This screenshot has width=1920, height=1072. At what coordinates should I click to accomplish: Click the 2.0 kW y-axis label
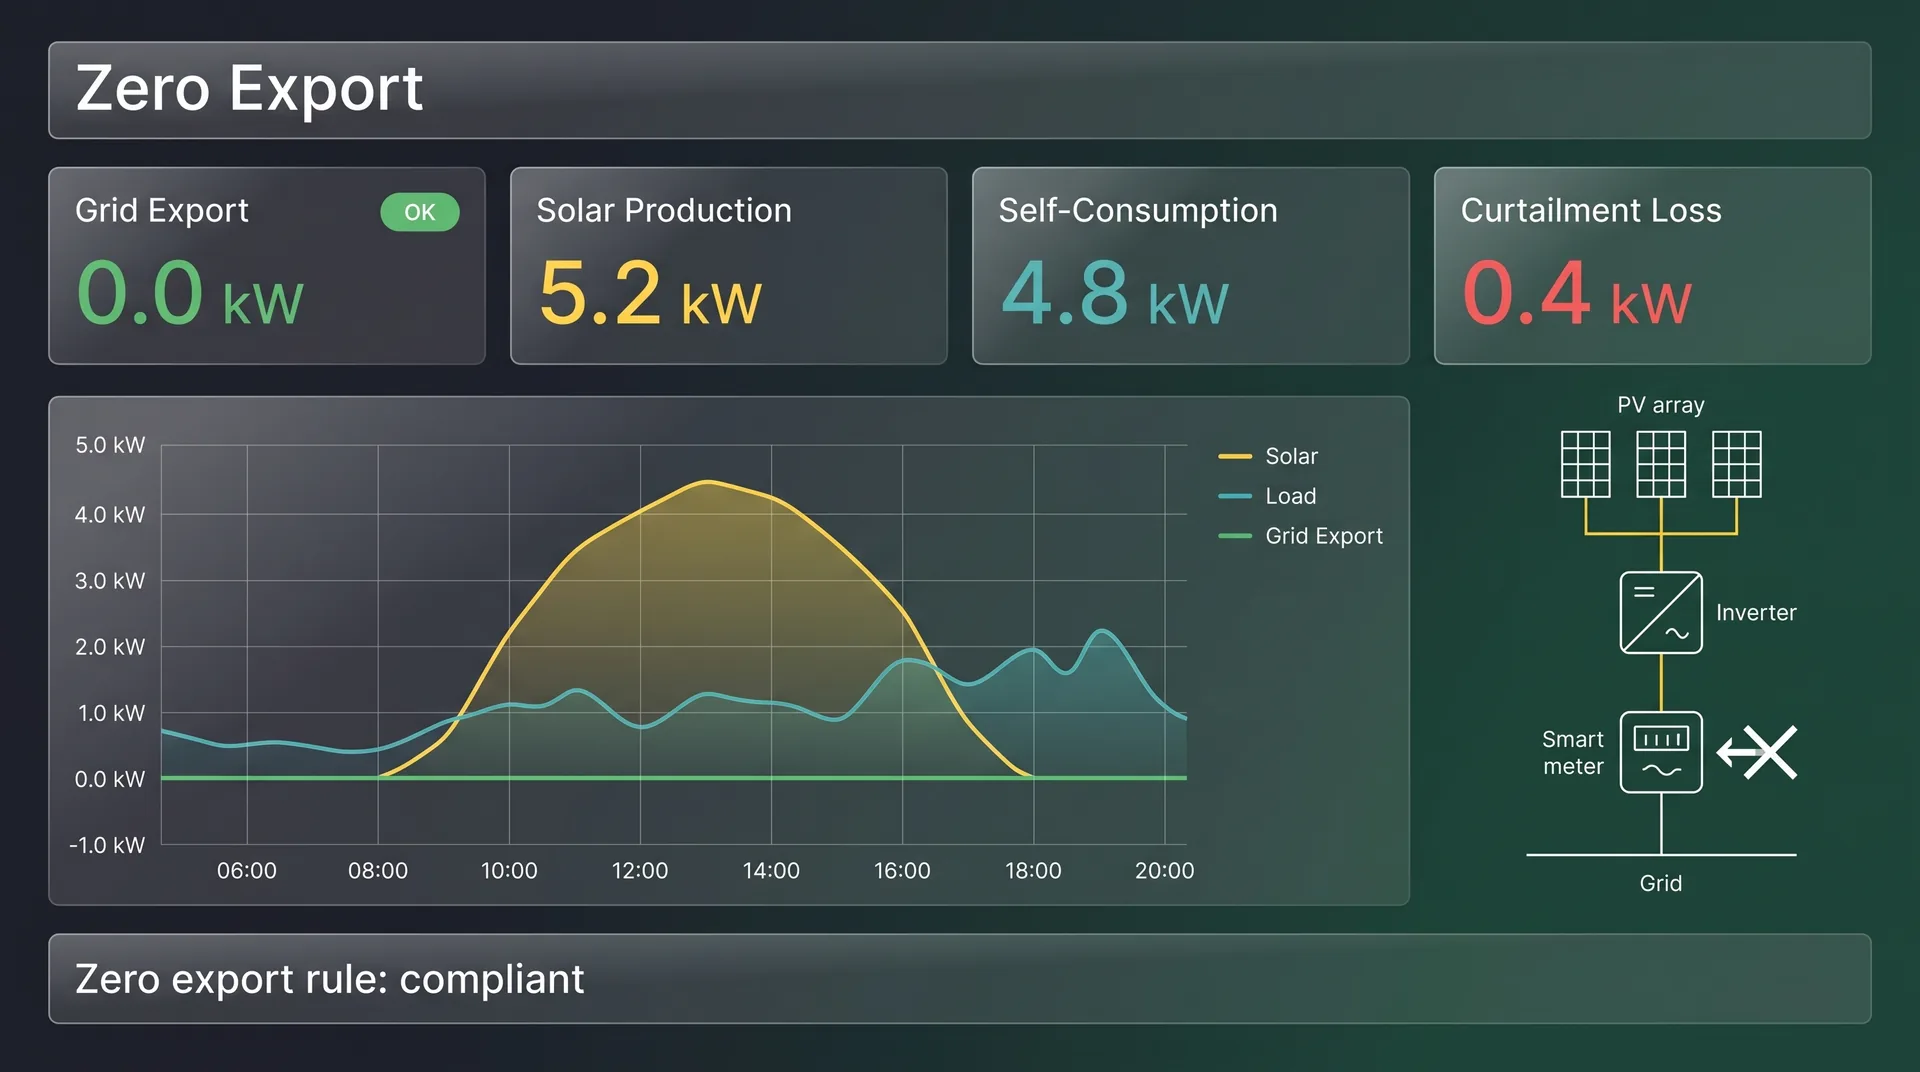(x=110, y=647)
